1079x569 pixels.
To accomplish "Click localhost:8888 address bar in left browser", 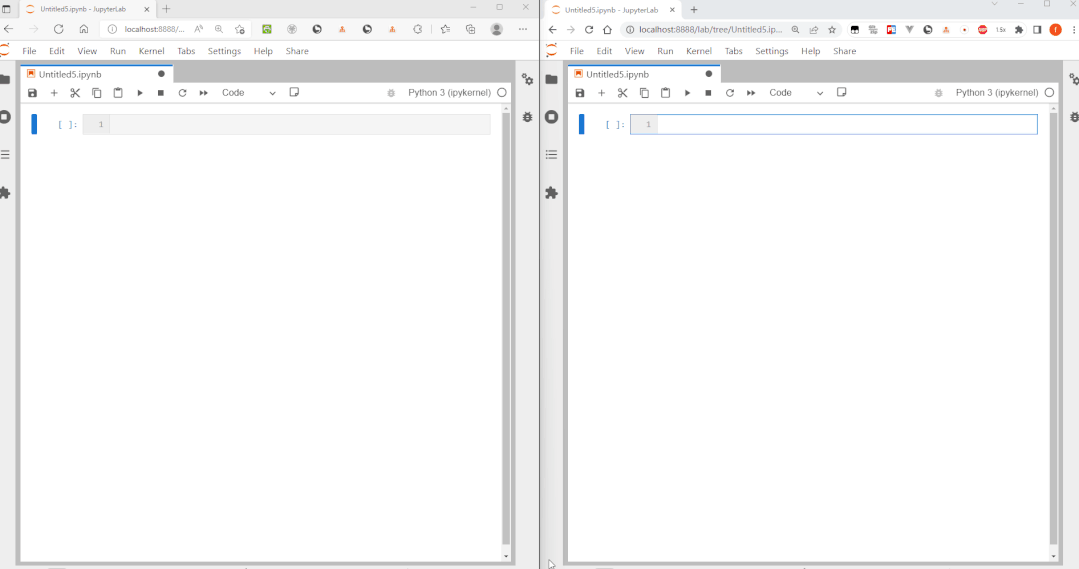I will point(154,30).
